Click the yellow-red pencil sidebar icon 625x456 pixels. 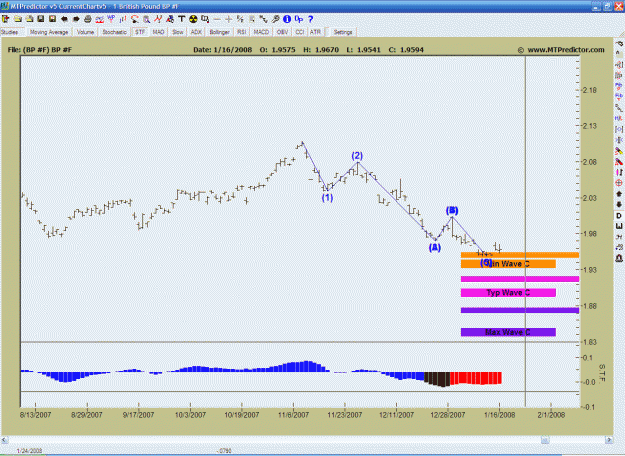[619, 151]
